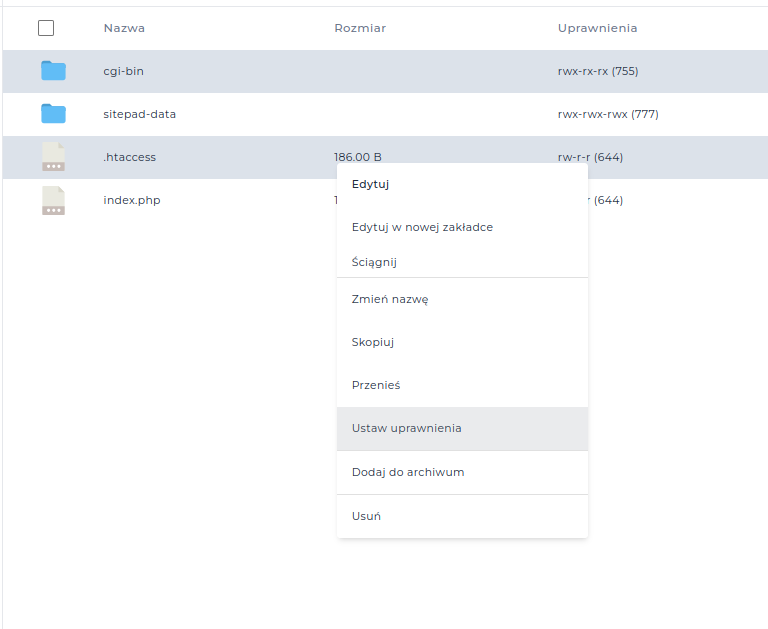Viewport: 768px width, 629px height.
Task: Click Dodaj do archiwum
Action: tap(408, 472)
